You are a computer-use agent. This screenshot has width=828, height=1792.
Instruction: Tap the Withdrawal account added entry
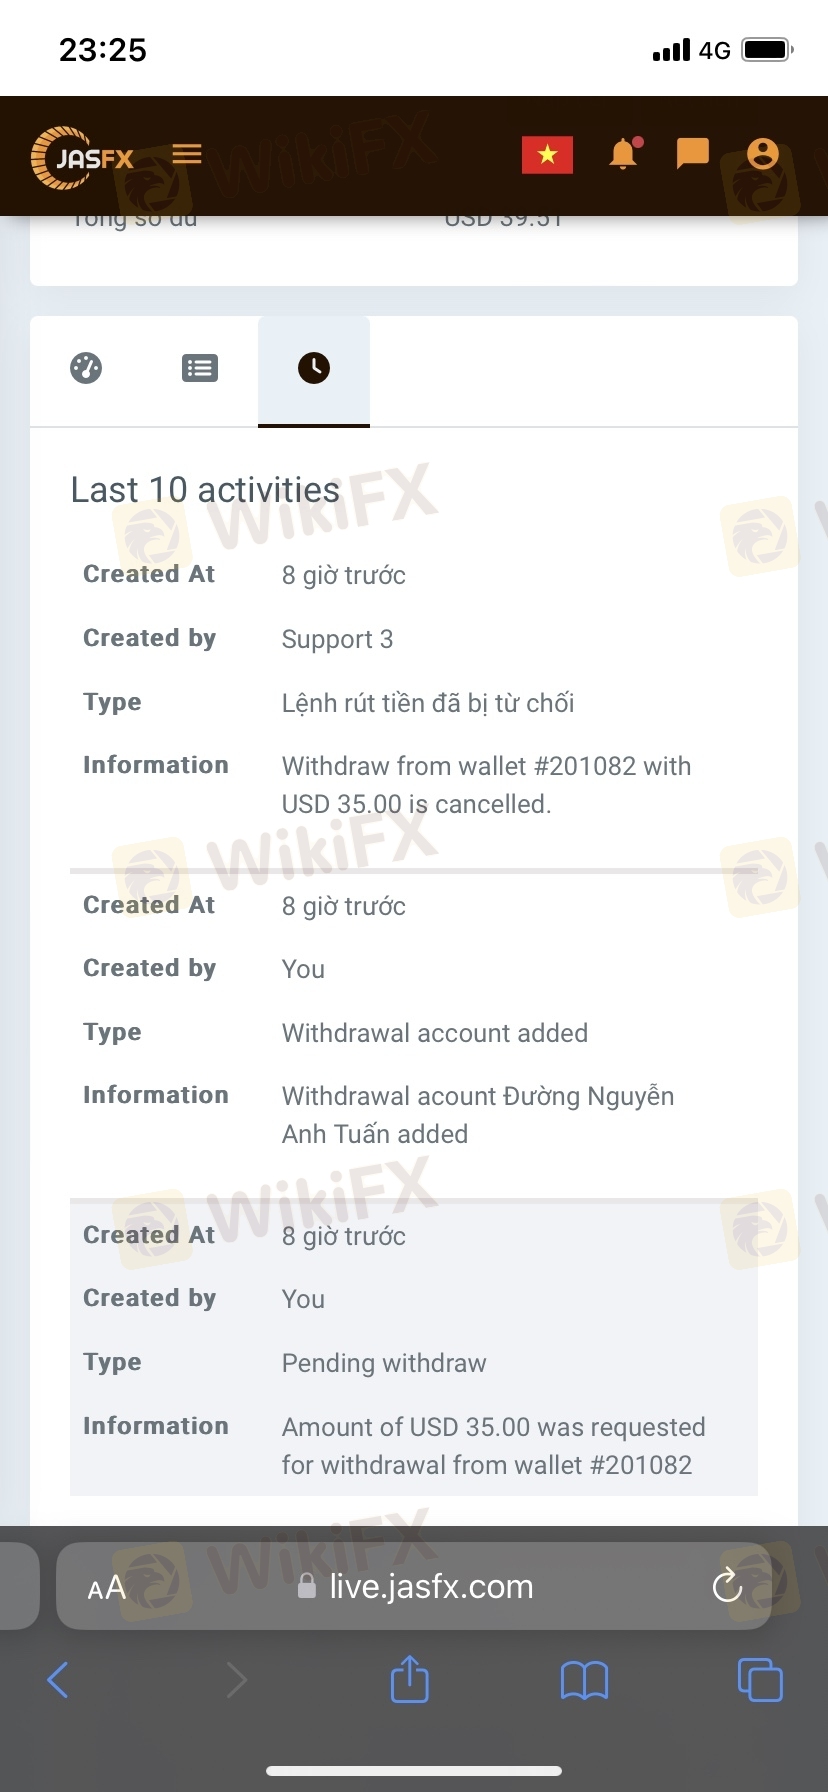click(434, 1033)
